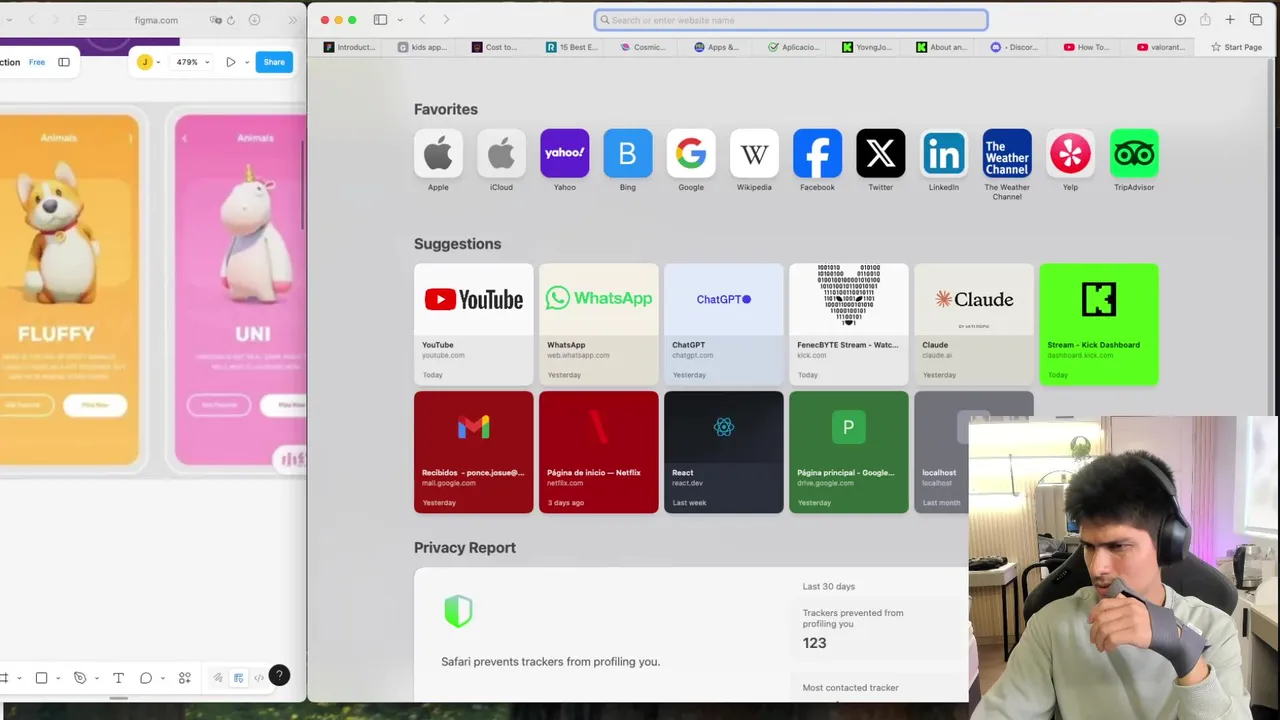Select the Comment tool in Figma

(x=146, y=678)
